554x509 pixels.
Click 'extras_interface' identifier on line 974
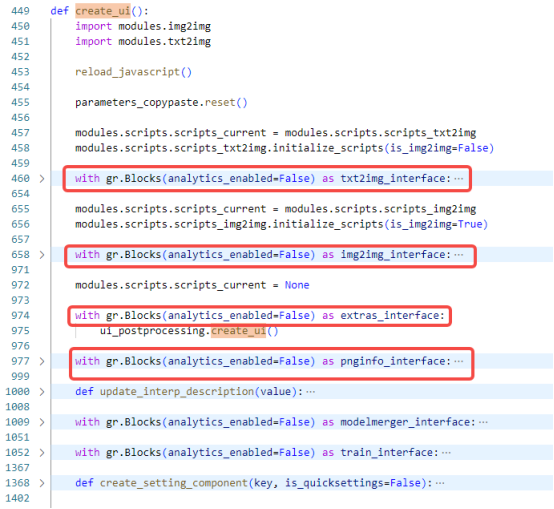pyautogui.click(x=390, y=315)
